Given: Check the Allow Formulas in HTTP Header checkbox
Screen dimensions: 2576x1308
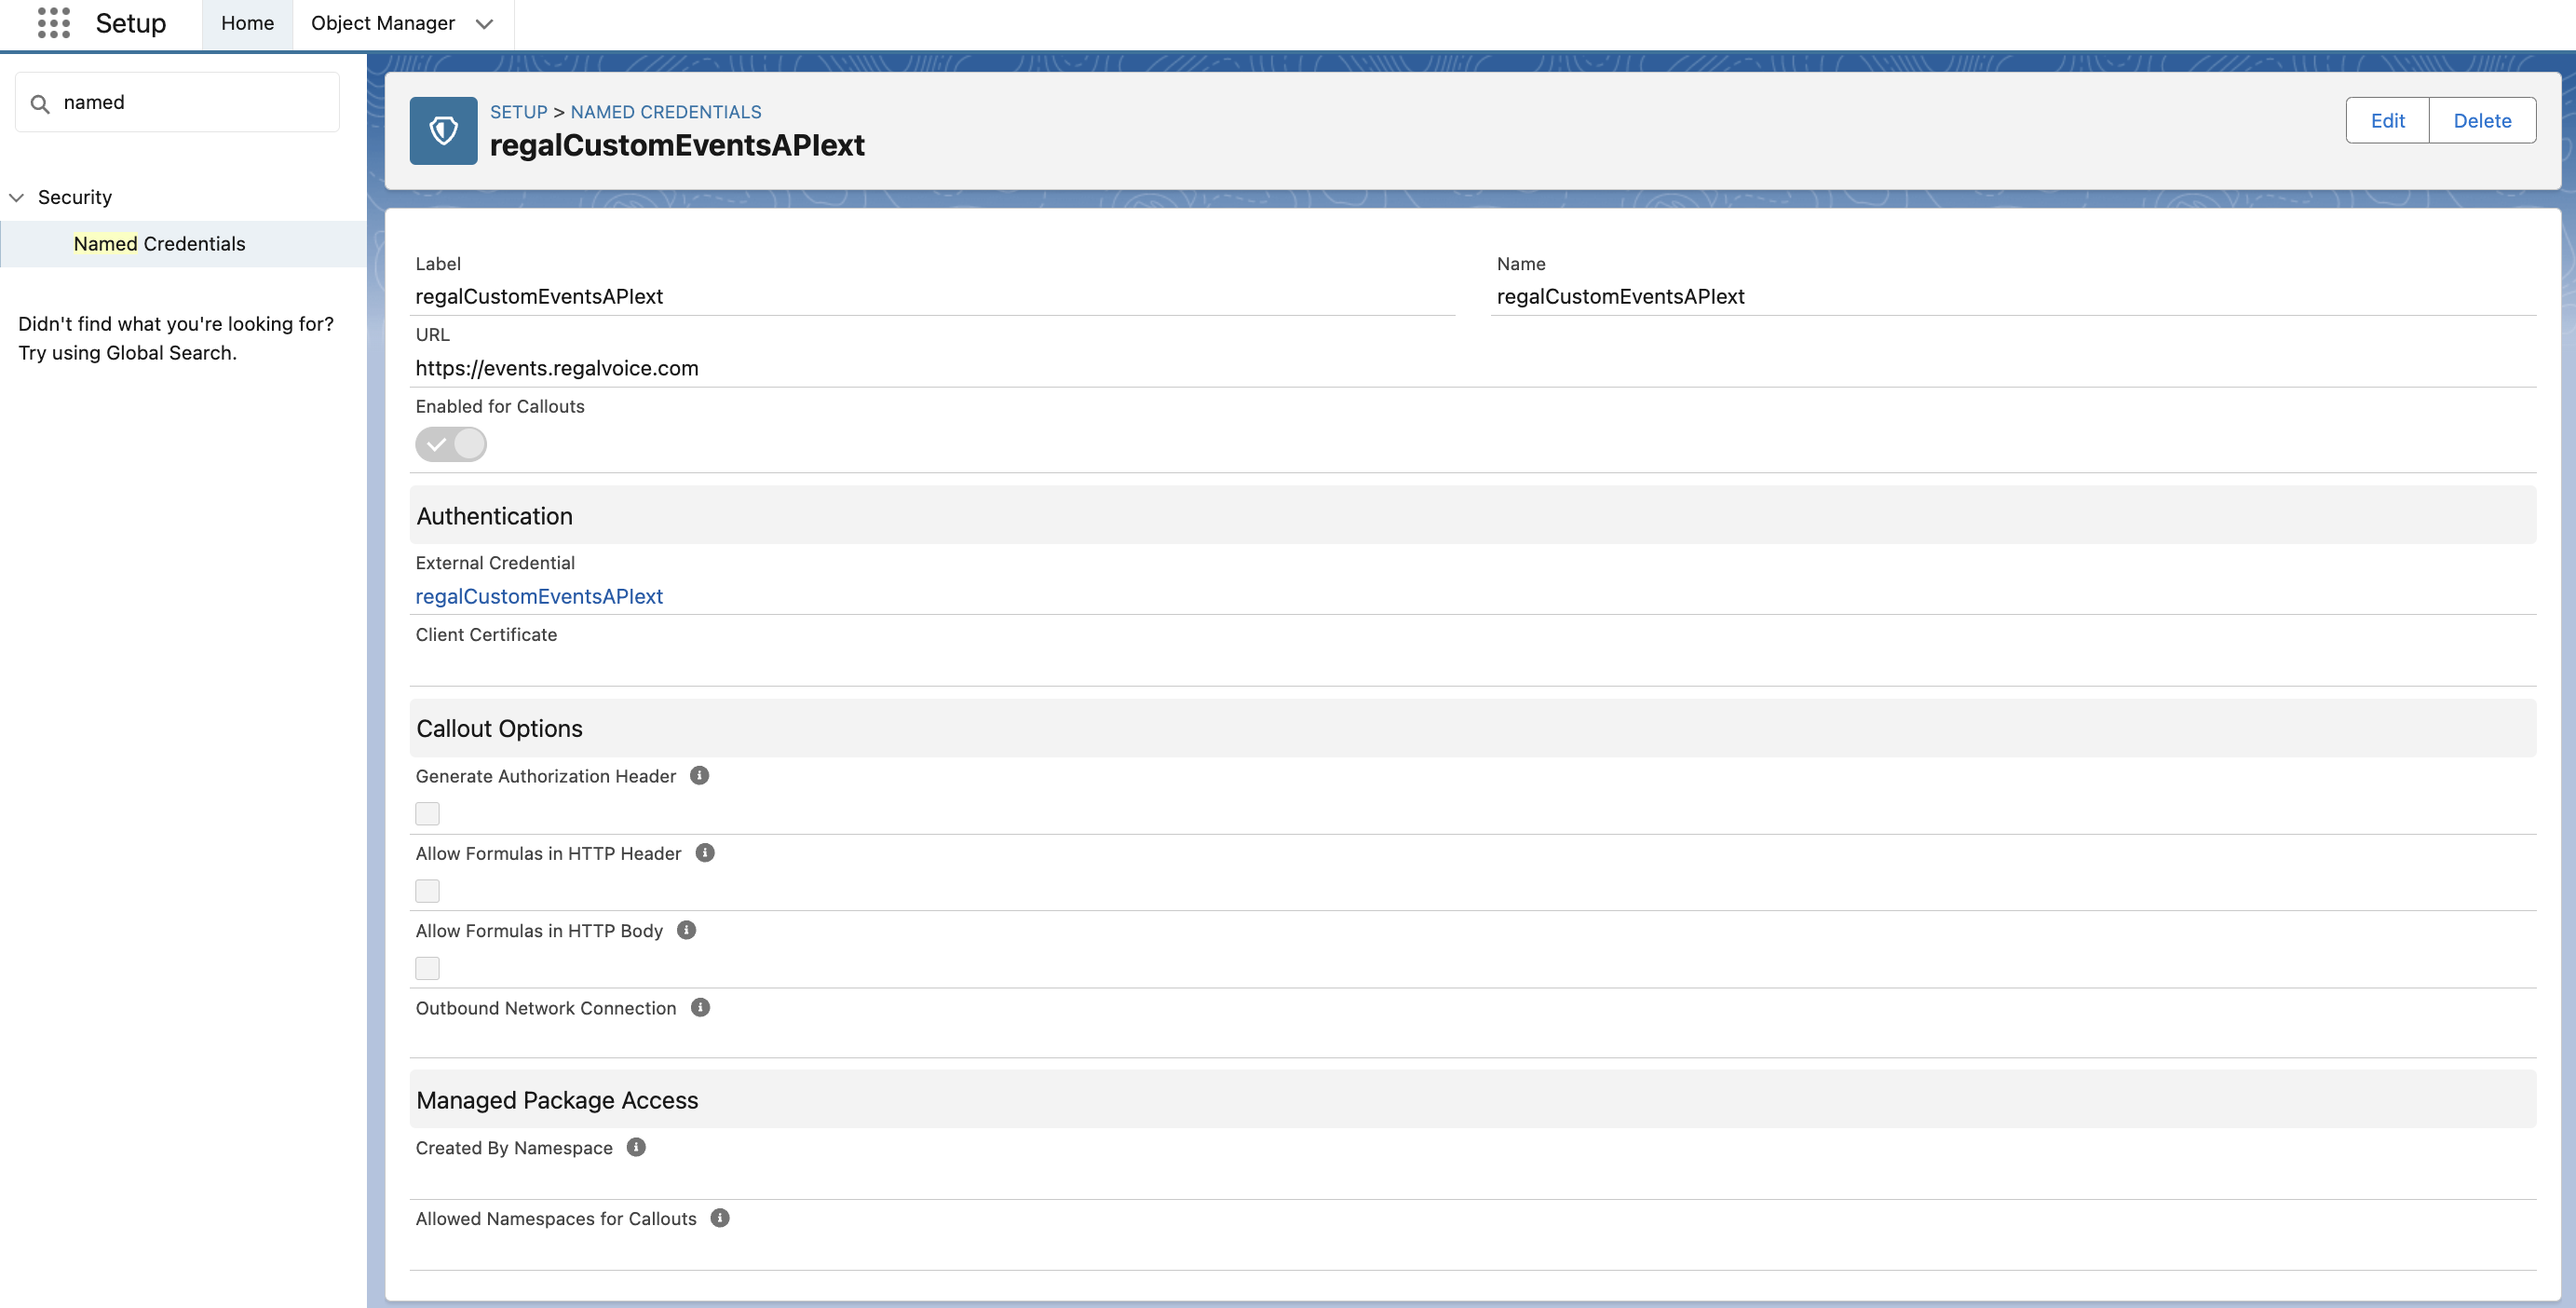Looking at the screenshot, I should tap(427, 890).
